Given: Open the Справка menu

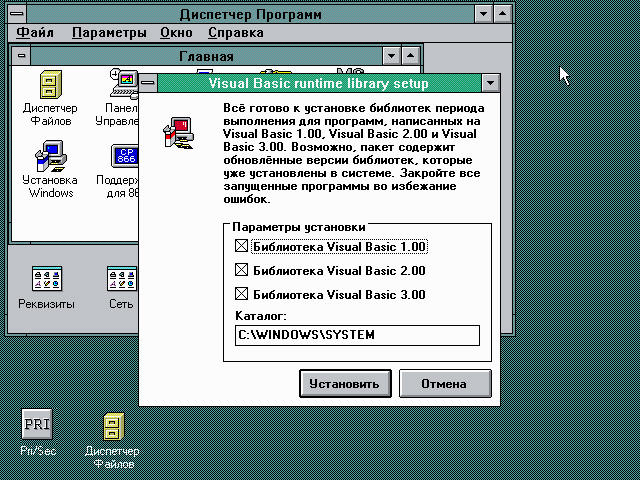Looking at the screenshot, I should click(x=236, y=33).
